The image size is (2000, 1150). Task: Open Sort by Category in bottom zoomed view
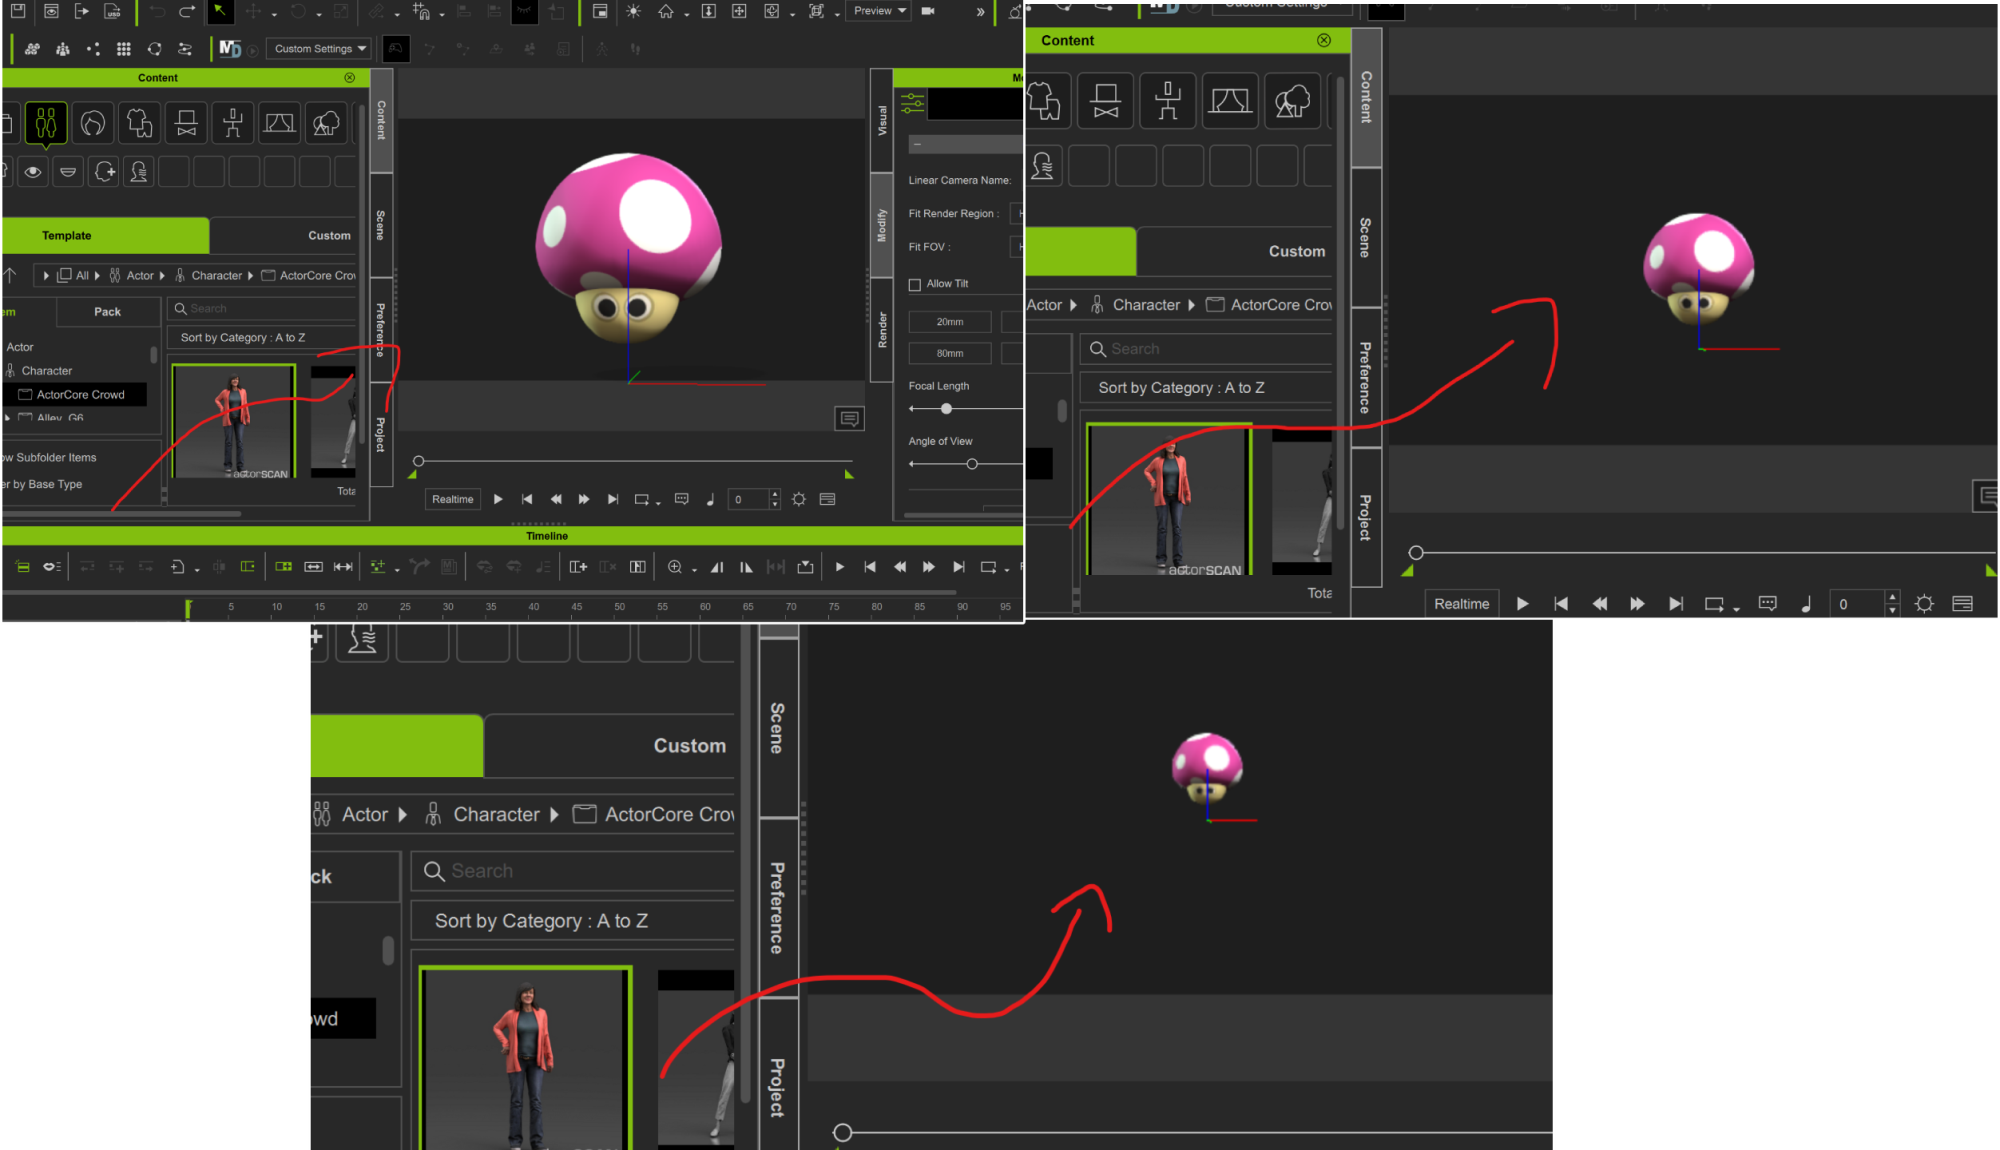point(573,921)
